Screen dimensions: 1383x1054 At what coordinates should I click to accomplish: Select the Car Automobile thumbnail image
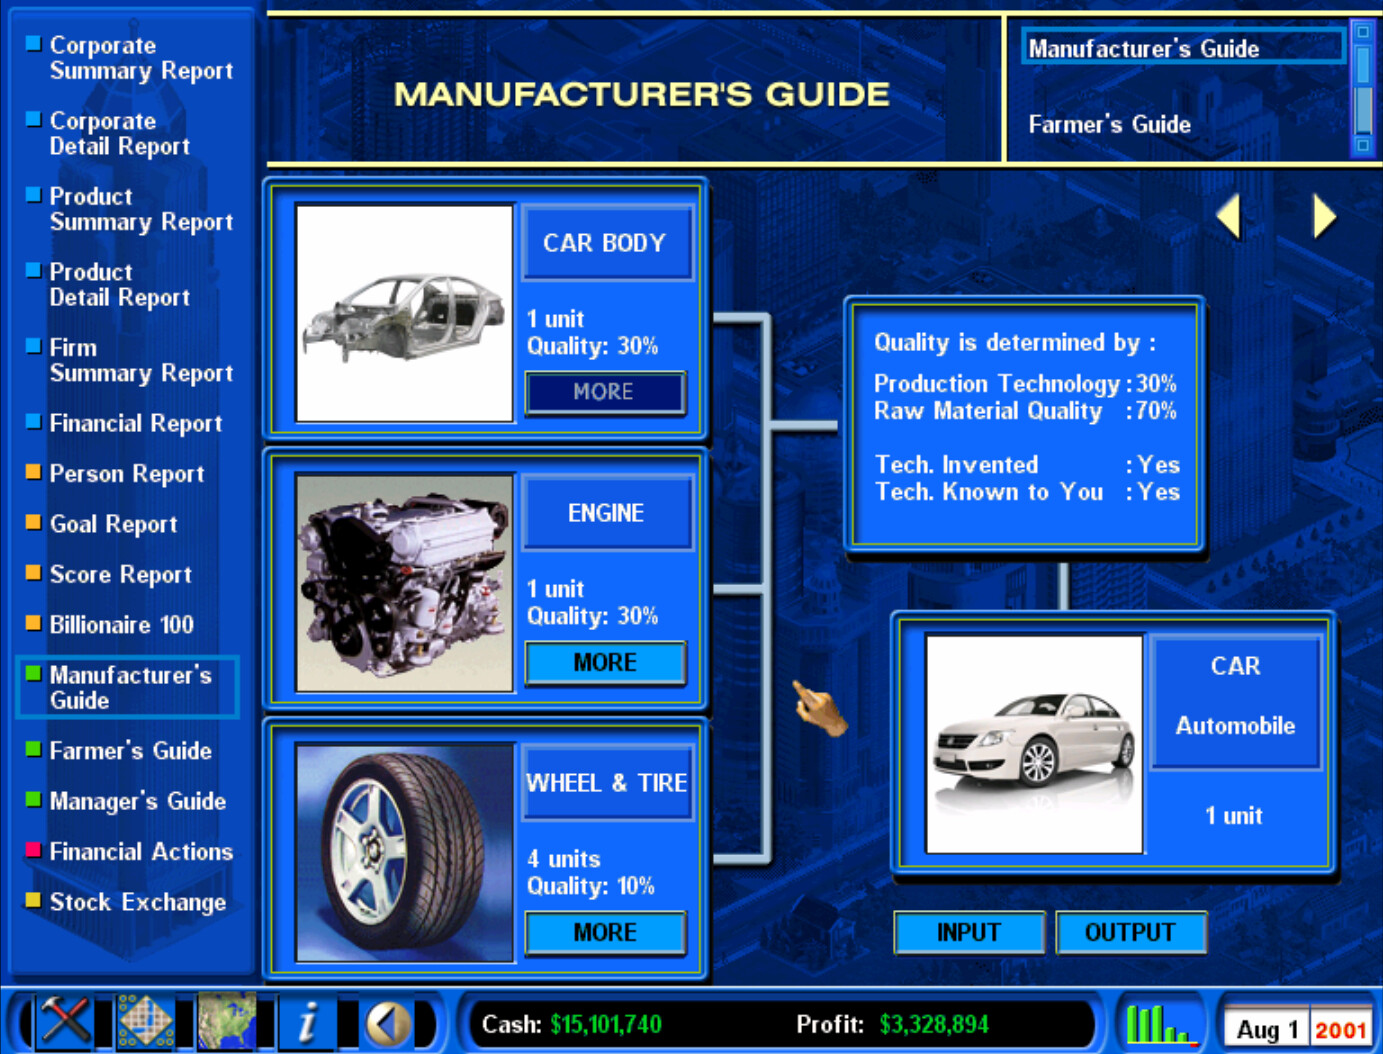[1034, 744]
